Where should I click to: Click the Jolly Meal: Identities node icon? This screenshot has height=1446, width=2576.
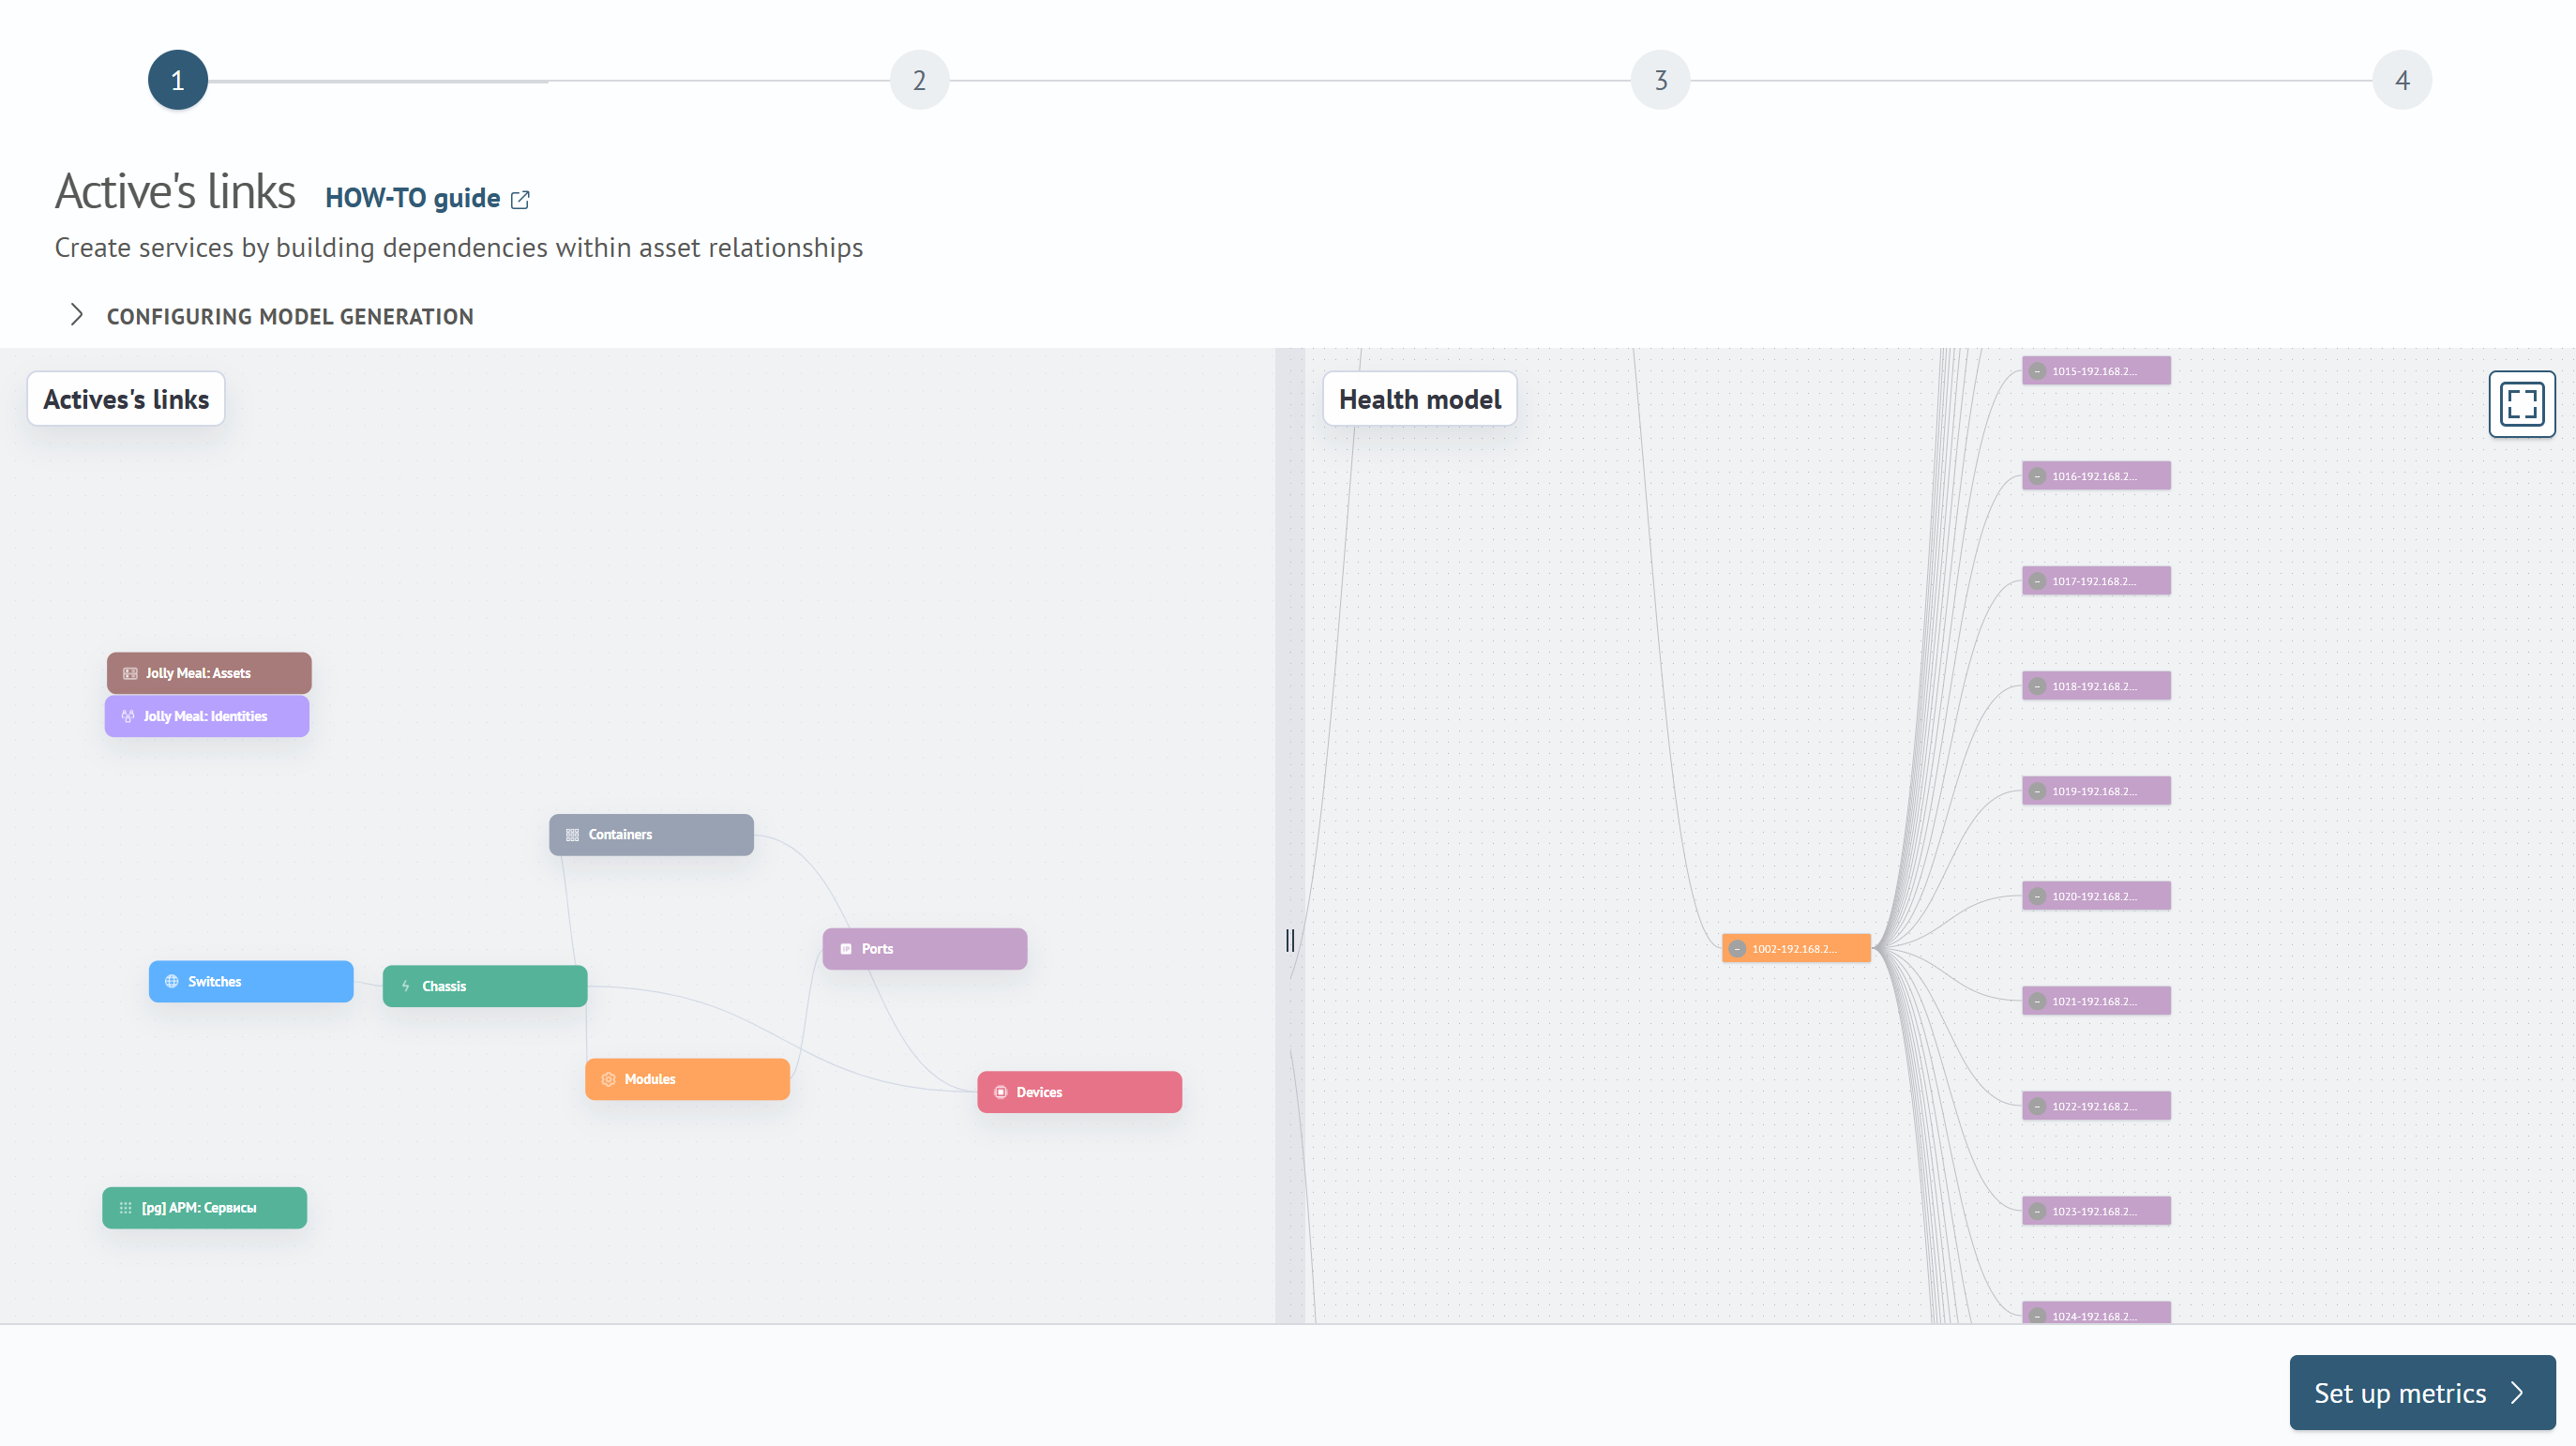coord(128,716)
